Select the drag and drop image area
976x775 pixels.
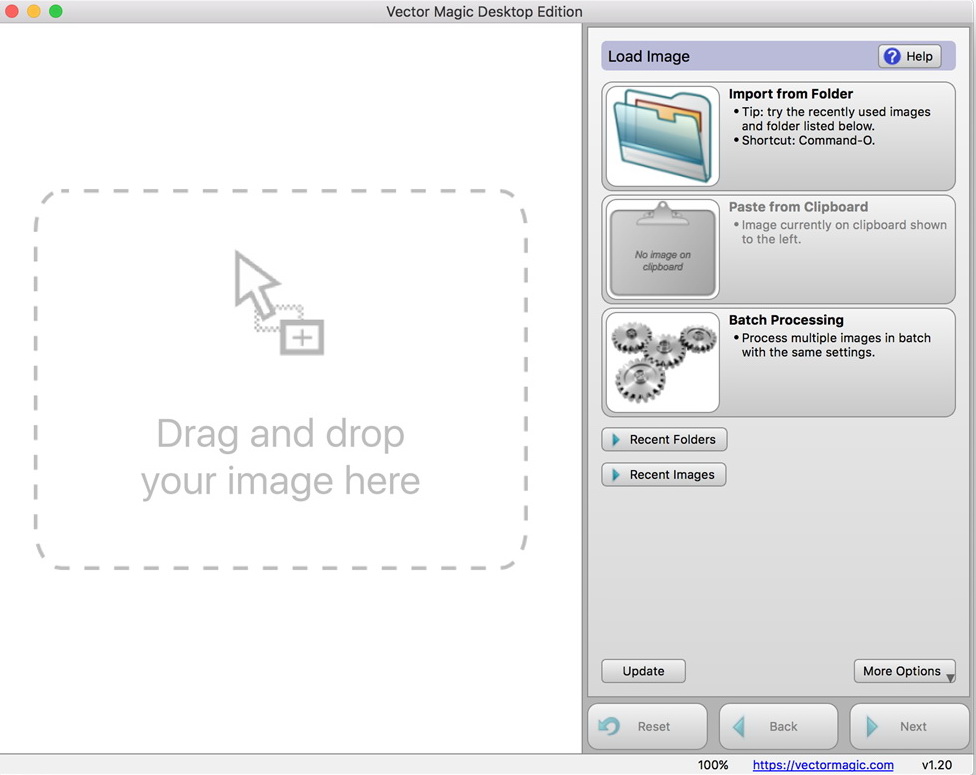(280, 380)
